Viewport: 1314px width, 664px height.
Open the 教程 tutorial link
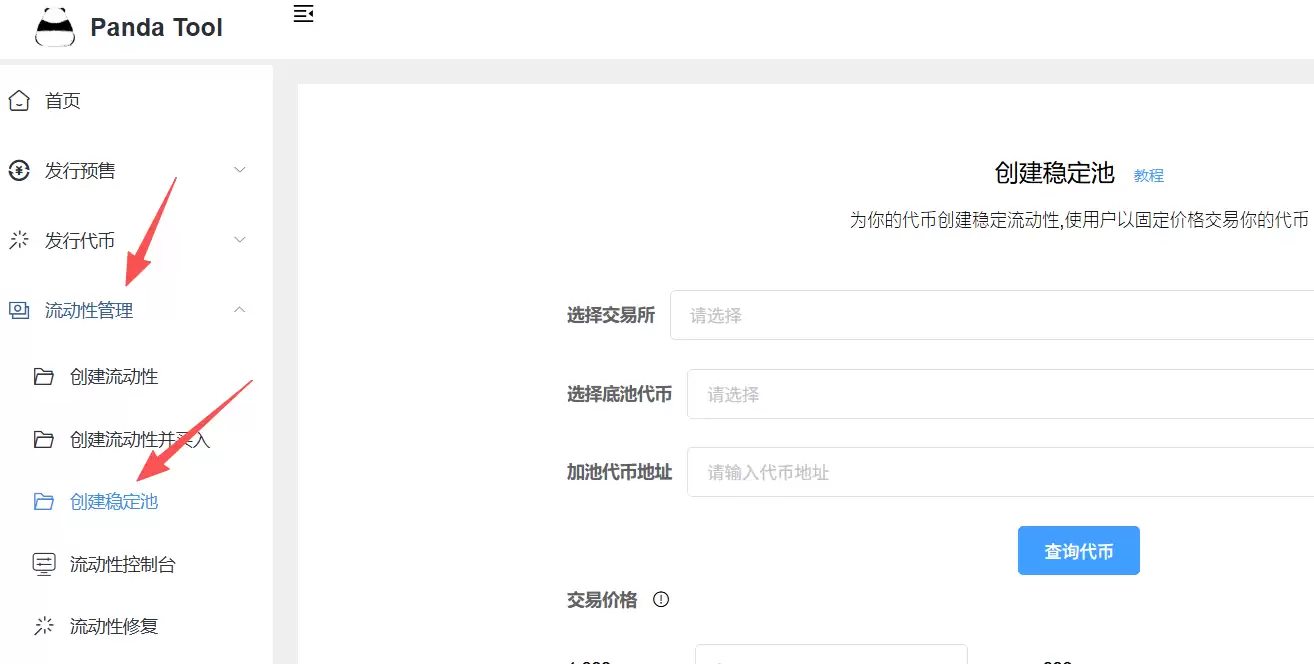coord(1148,175)
